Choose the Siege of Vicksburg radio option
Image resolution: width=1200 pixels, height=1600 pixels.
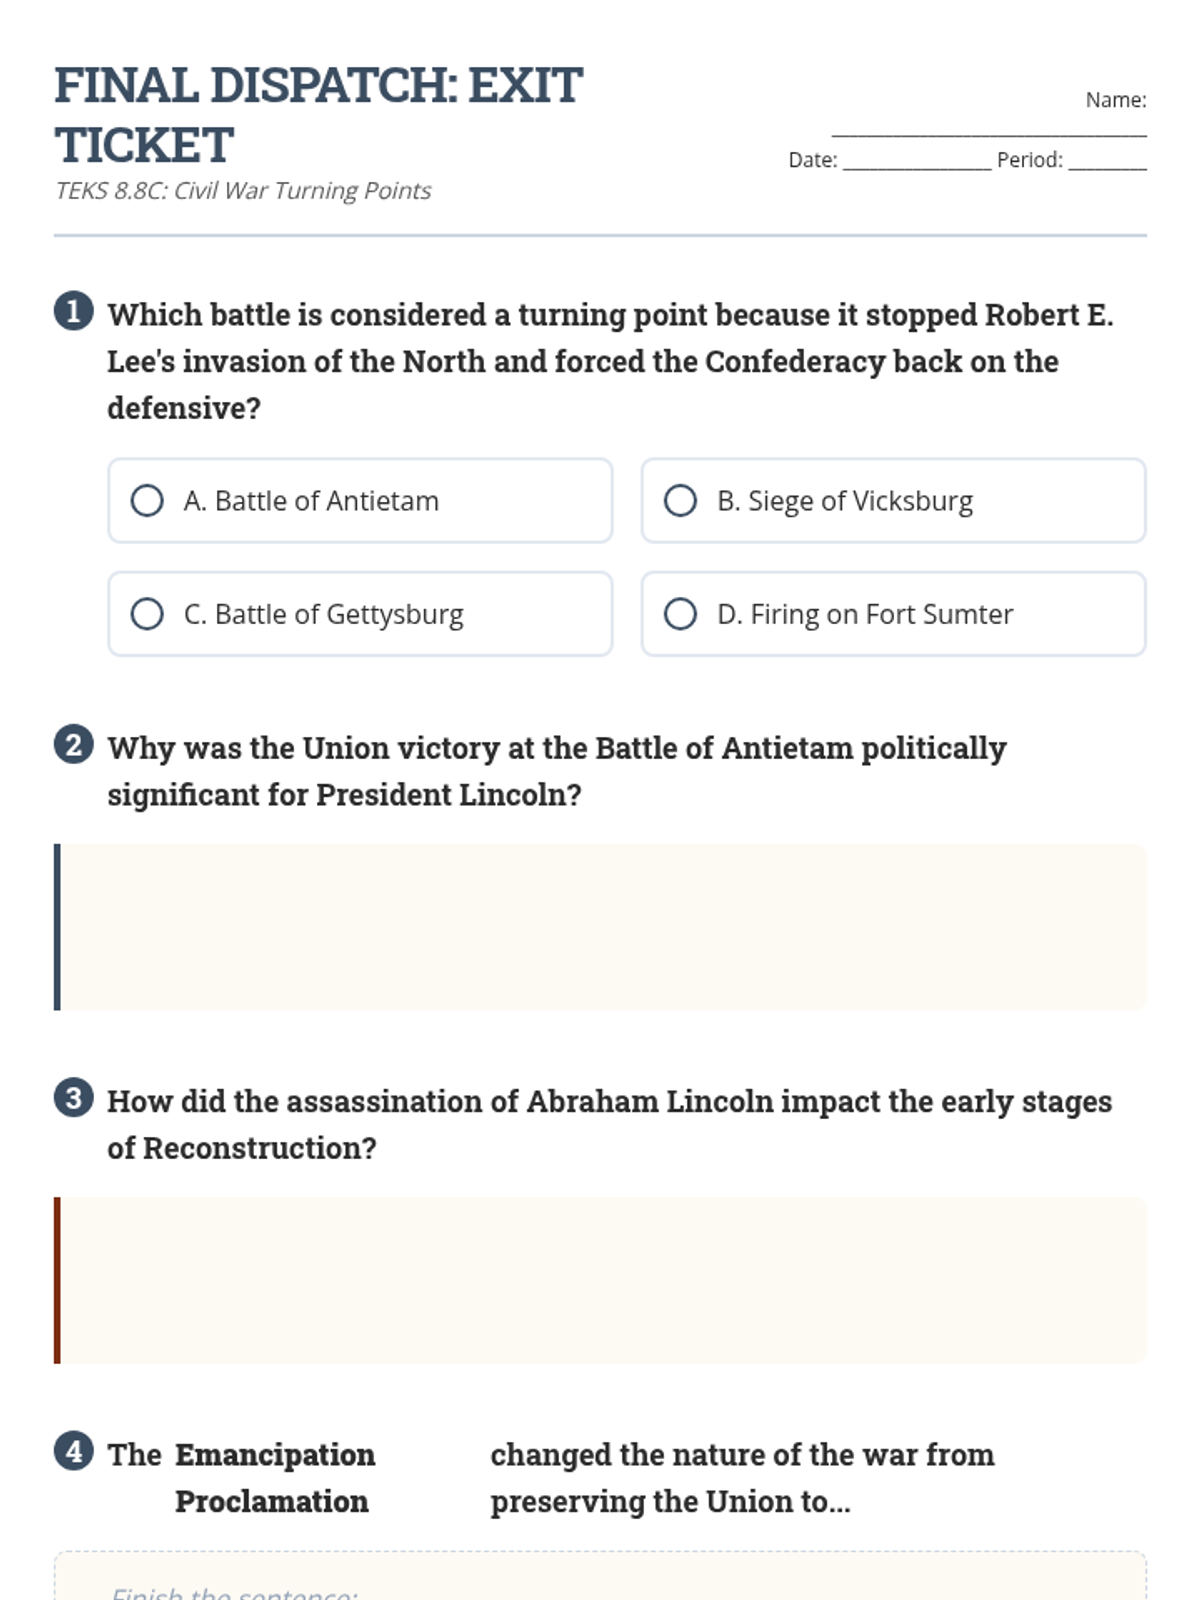(x=680, y=501)
